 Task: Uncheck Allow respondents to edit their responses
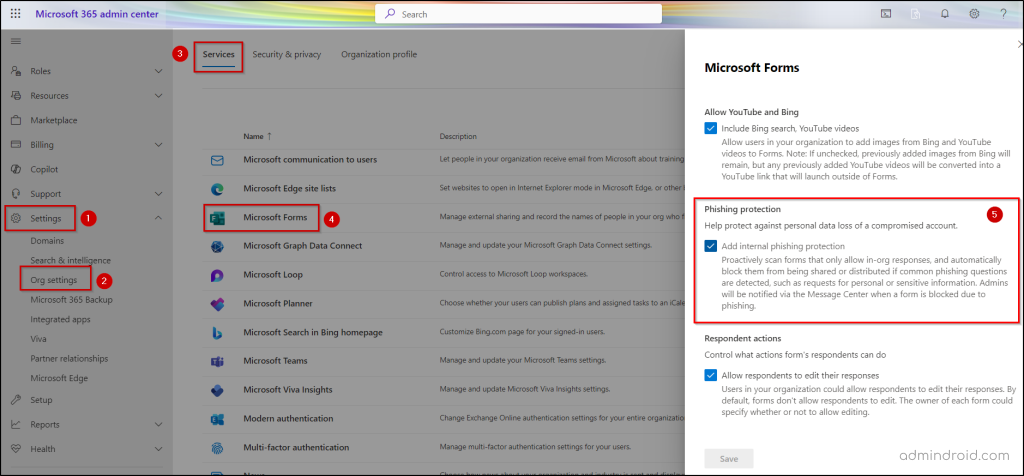[x=710, y=375]
